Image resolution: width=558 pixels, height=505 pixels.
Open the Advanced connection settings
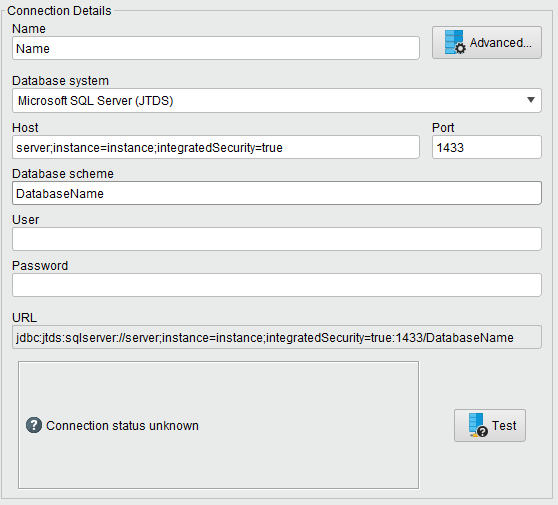(x=486, y=42)
